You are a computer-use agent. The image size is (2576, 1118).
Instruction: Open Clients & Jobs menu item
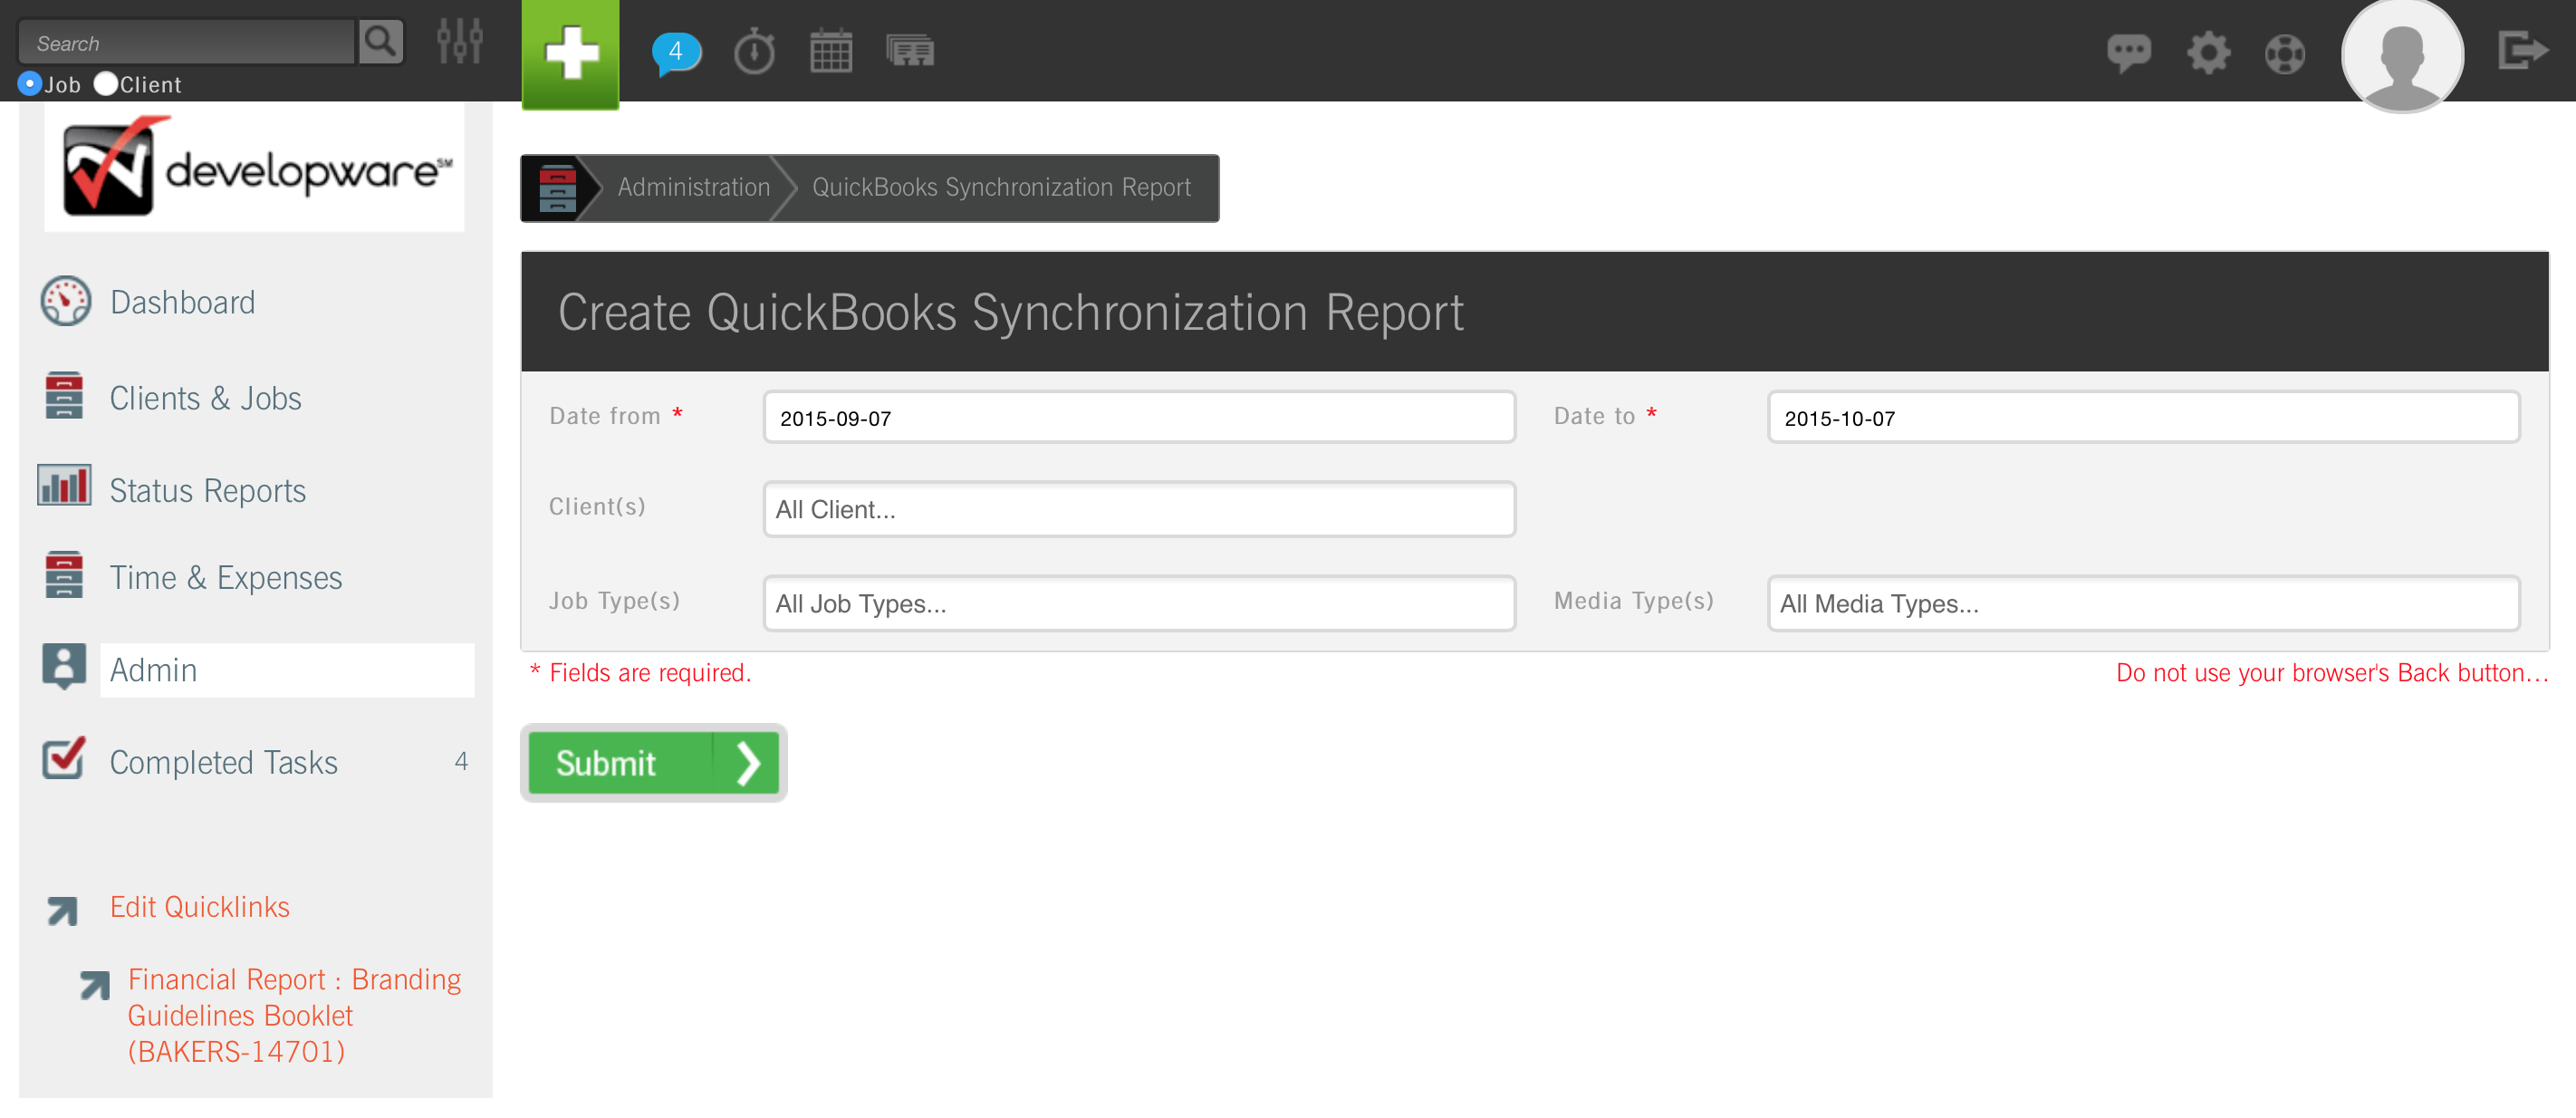[206, 398]
